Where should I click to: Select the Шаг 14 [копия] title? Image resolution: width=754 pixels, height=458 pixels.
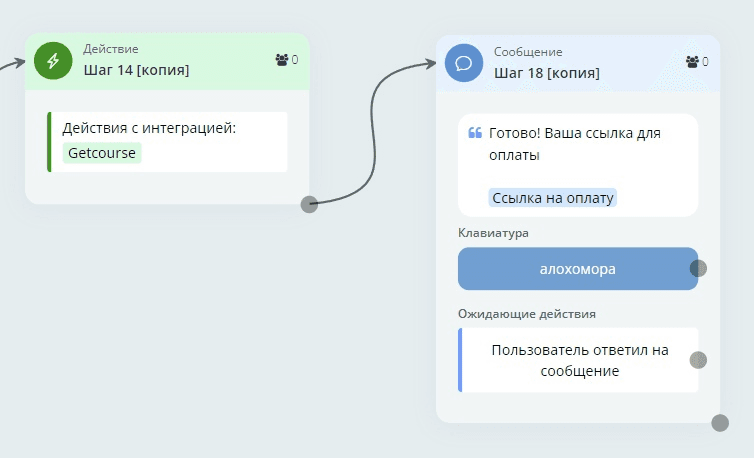pos(136,70)
